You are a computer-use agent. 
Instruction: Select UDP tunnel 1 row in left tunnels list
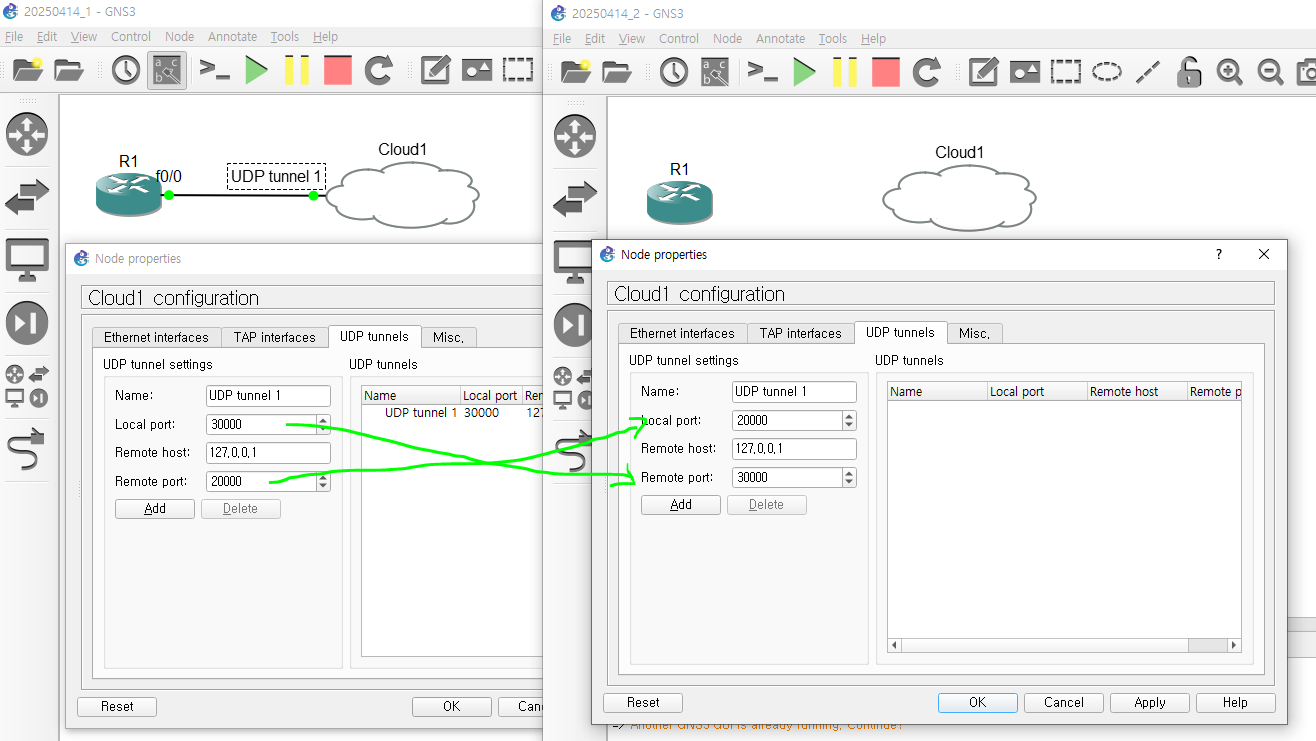coord(452,413)
